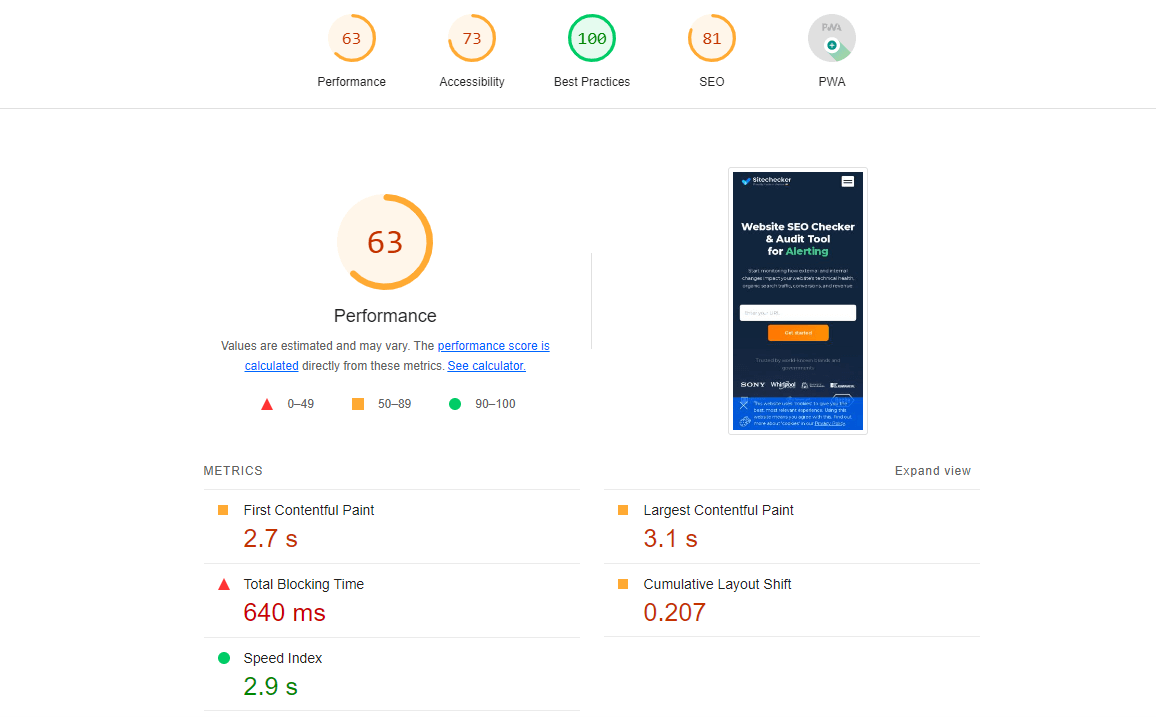
Task: Open the 'performance score is calculated' link
Action: [x=493, y=346]
